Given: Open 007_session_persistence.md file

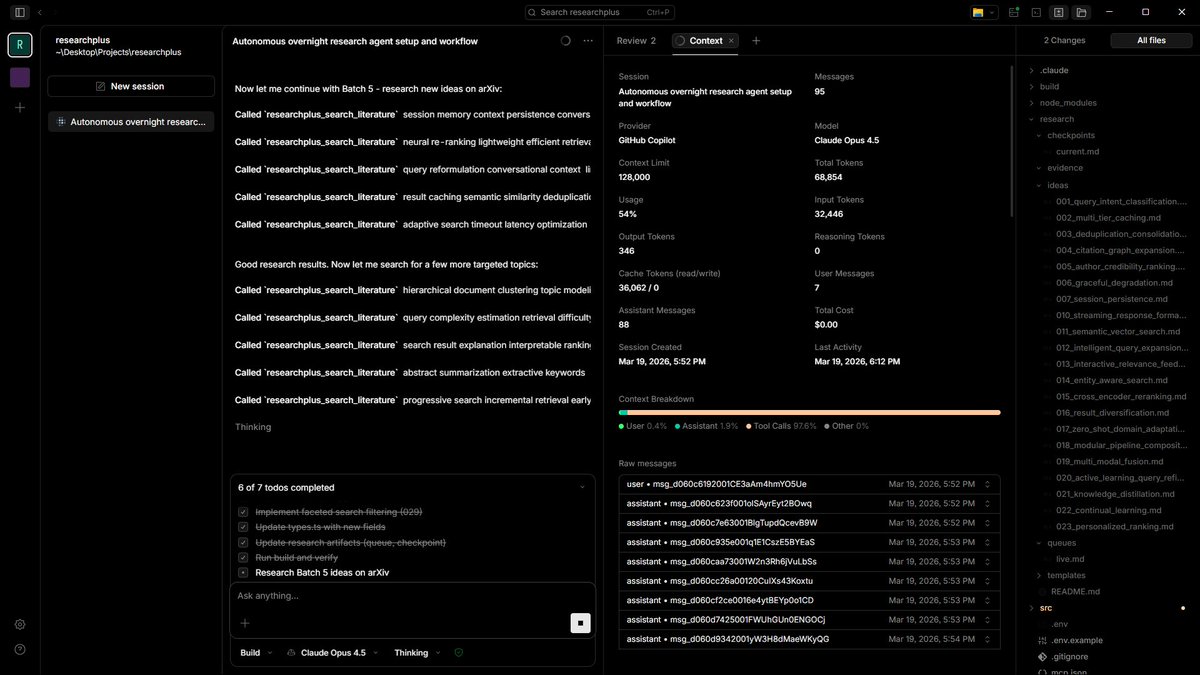Looking at the screenshot, I should (x=1111, y=299).
